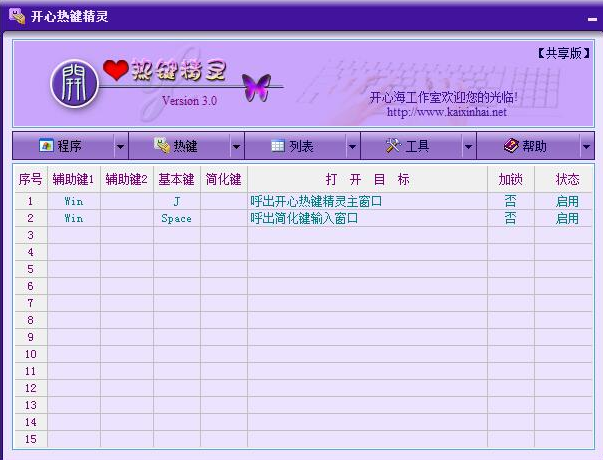Expand the 程序 dropdown arrow

point(121,146)
